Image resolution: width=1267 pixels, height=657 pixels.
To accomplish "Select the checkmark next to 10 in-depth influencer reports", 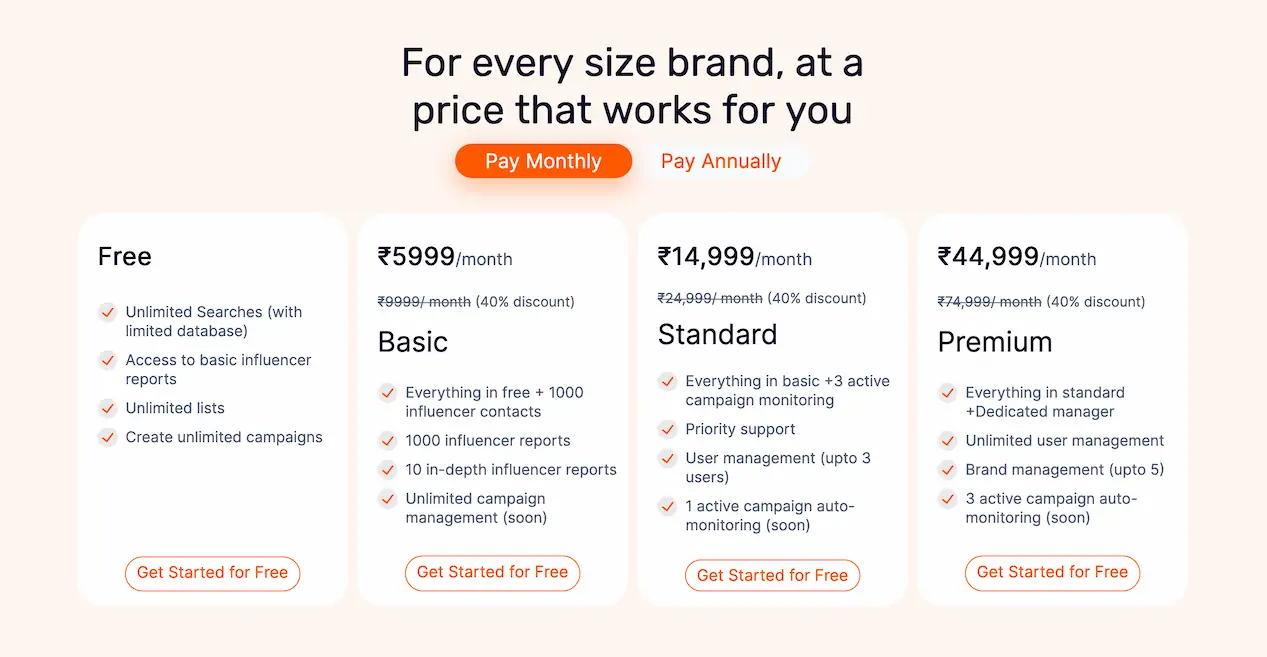I will coord(387,470).
